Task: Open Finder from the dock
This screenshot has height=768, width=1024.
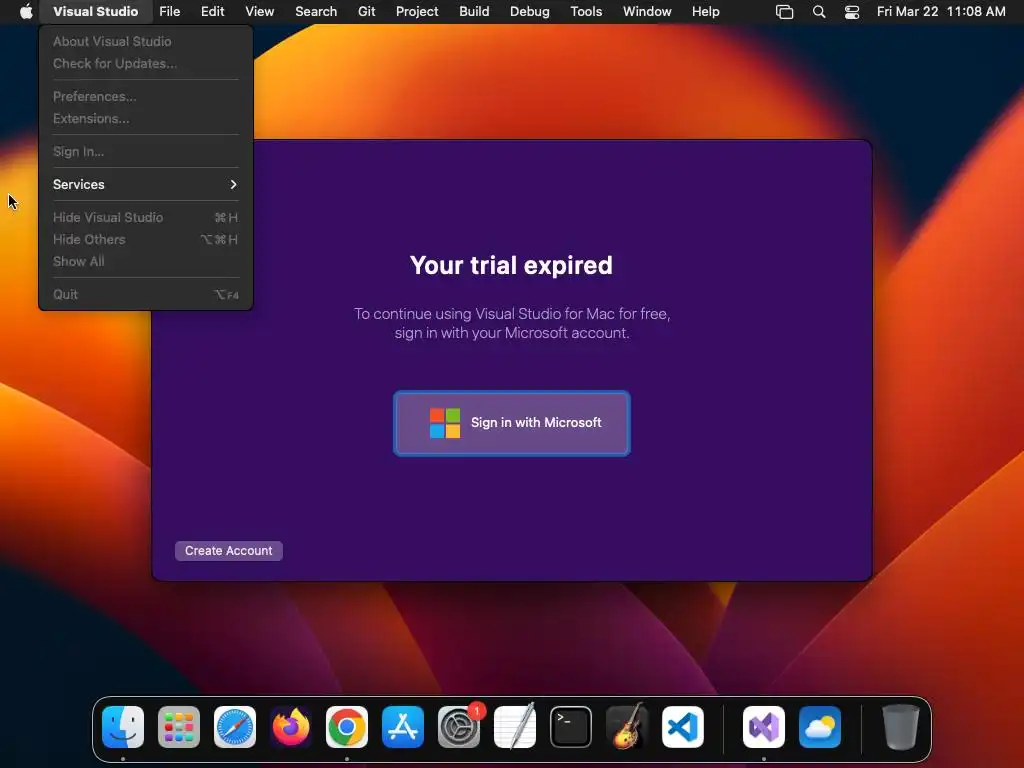Action: pyautogui.click(x=123, y=726)
